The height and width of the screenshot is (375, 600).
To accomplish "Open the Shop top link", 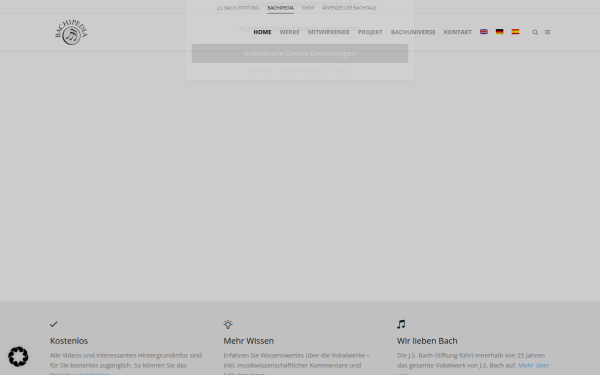I will point(308,8).
